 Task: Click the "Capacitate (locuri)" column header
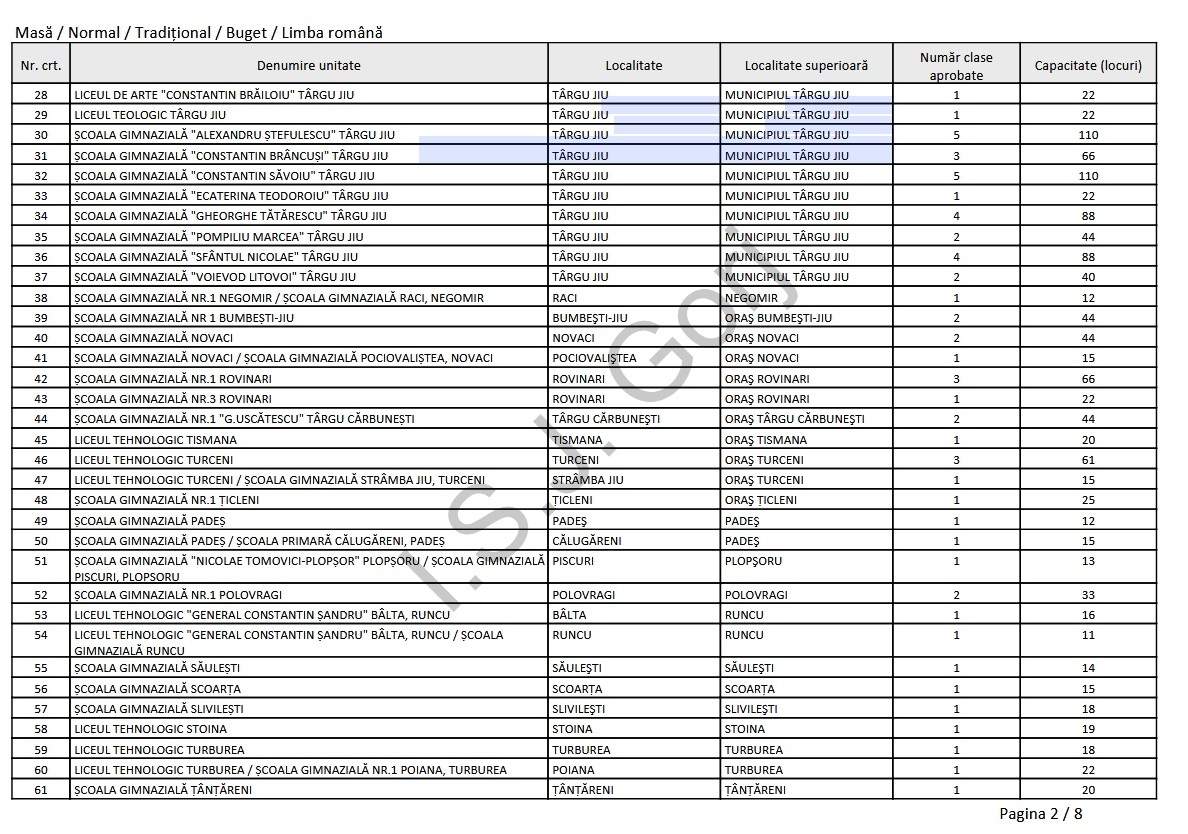point(1088,66)
